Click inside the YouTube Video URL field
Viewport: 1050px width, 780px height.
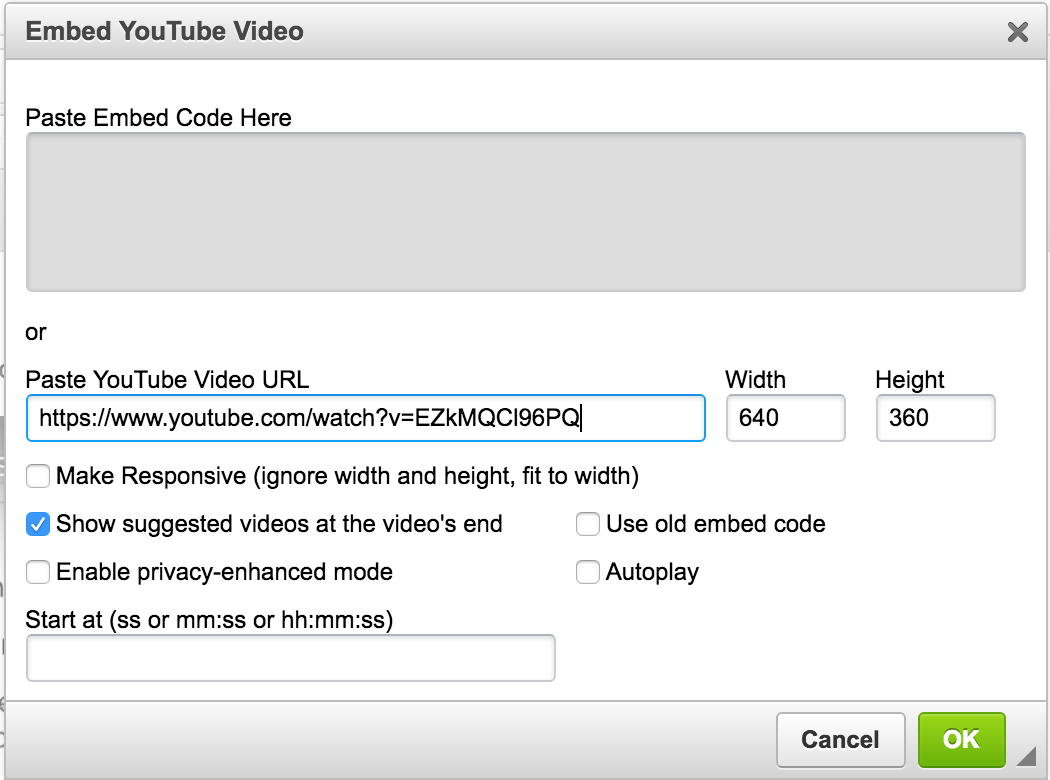coord(365,418)
